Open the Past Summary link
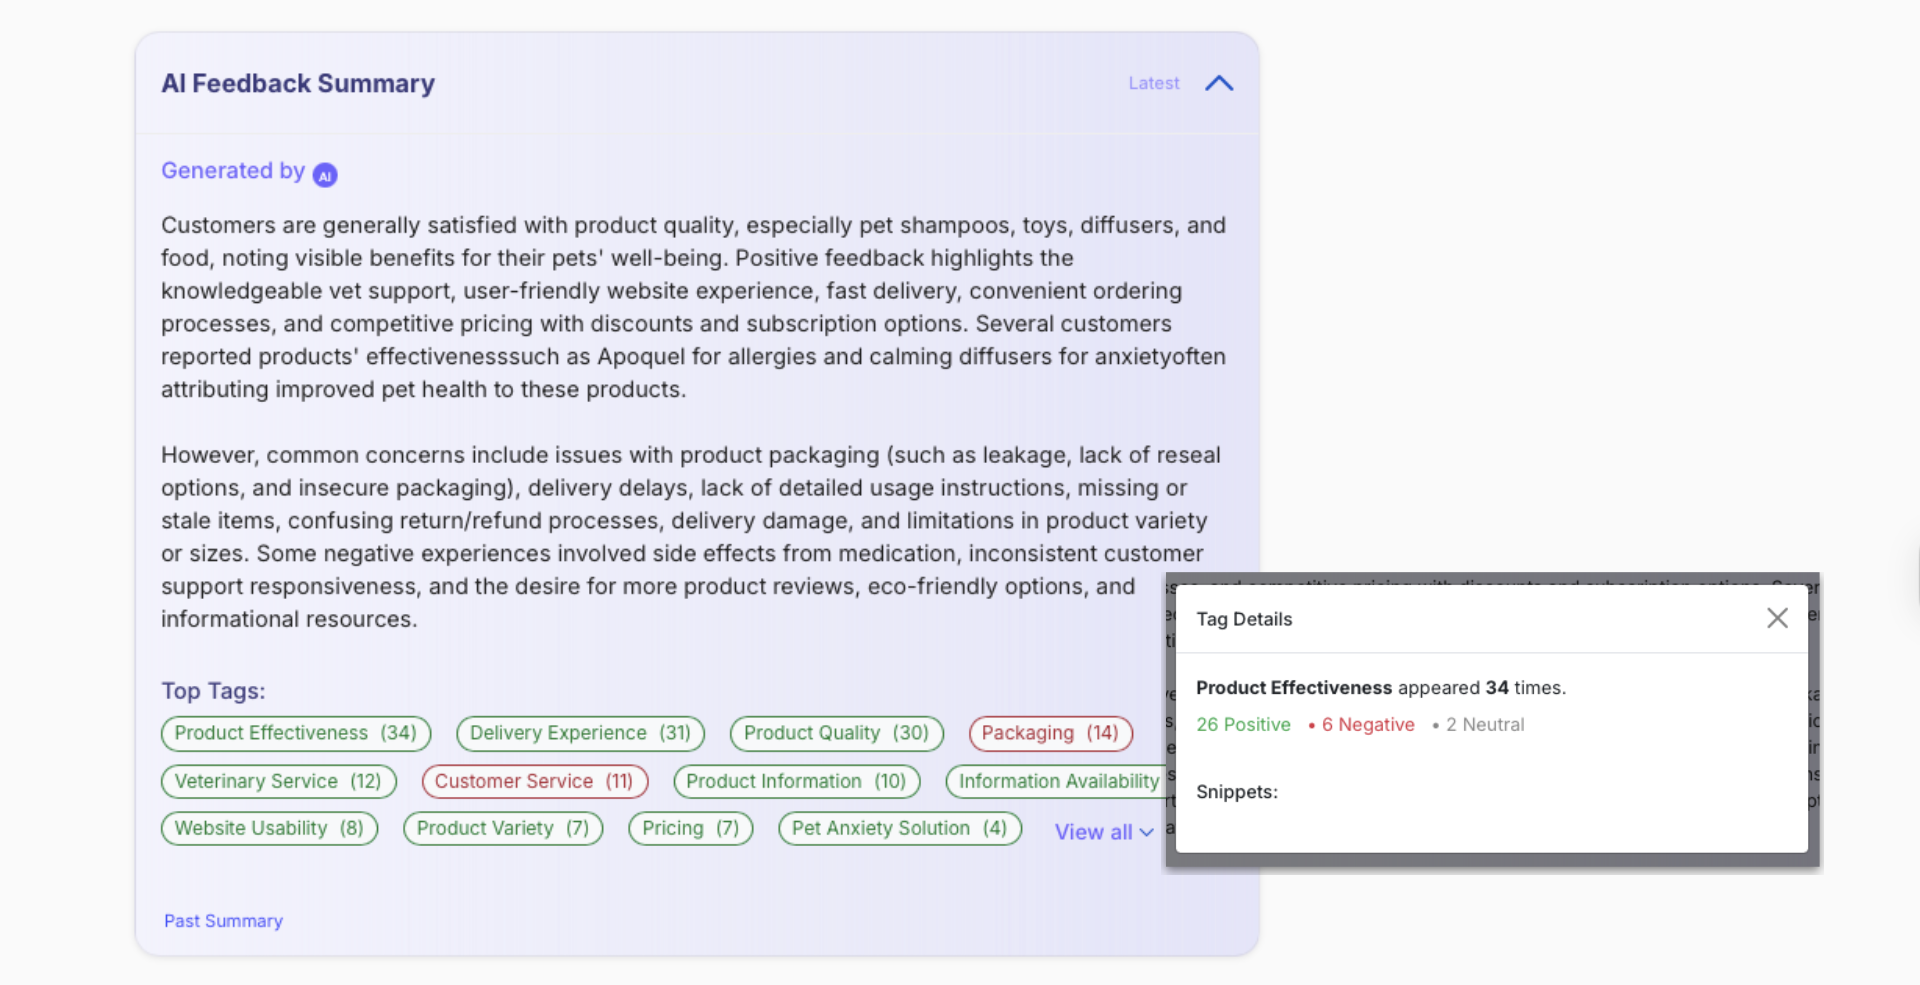The height and width of the screenshot is (985, 1920). click(223, 921)
